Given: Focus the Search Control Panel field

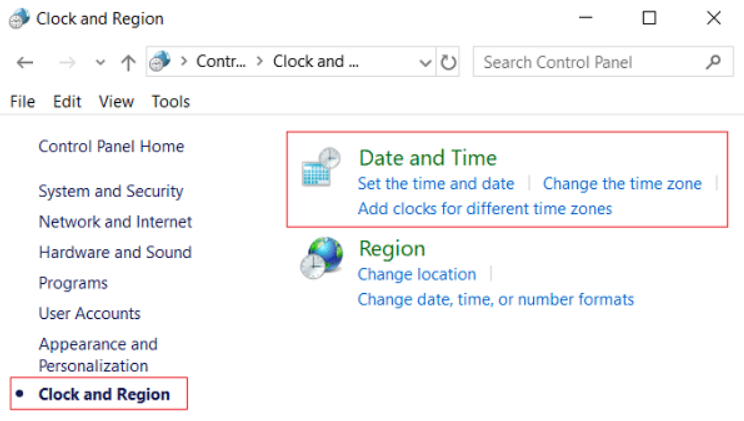Looking at the screenshot, I should [590, 62].
